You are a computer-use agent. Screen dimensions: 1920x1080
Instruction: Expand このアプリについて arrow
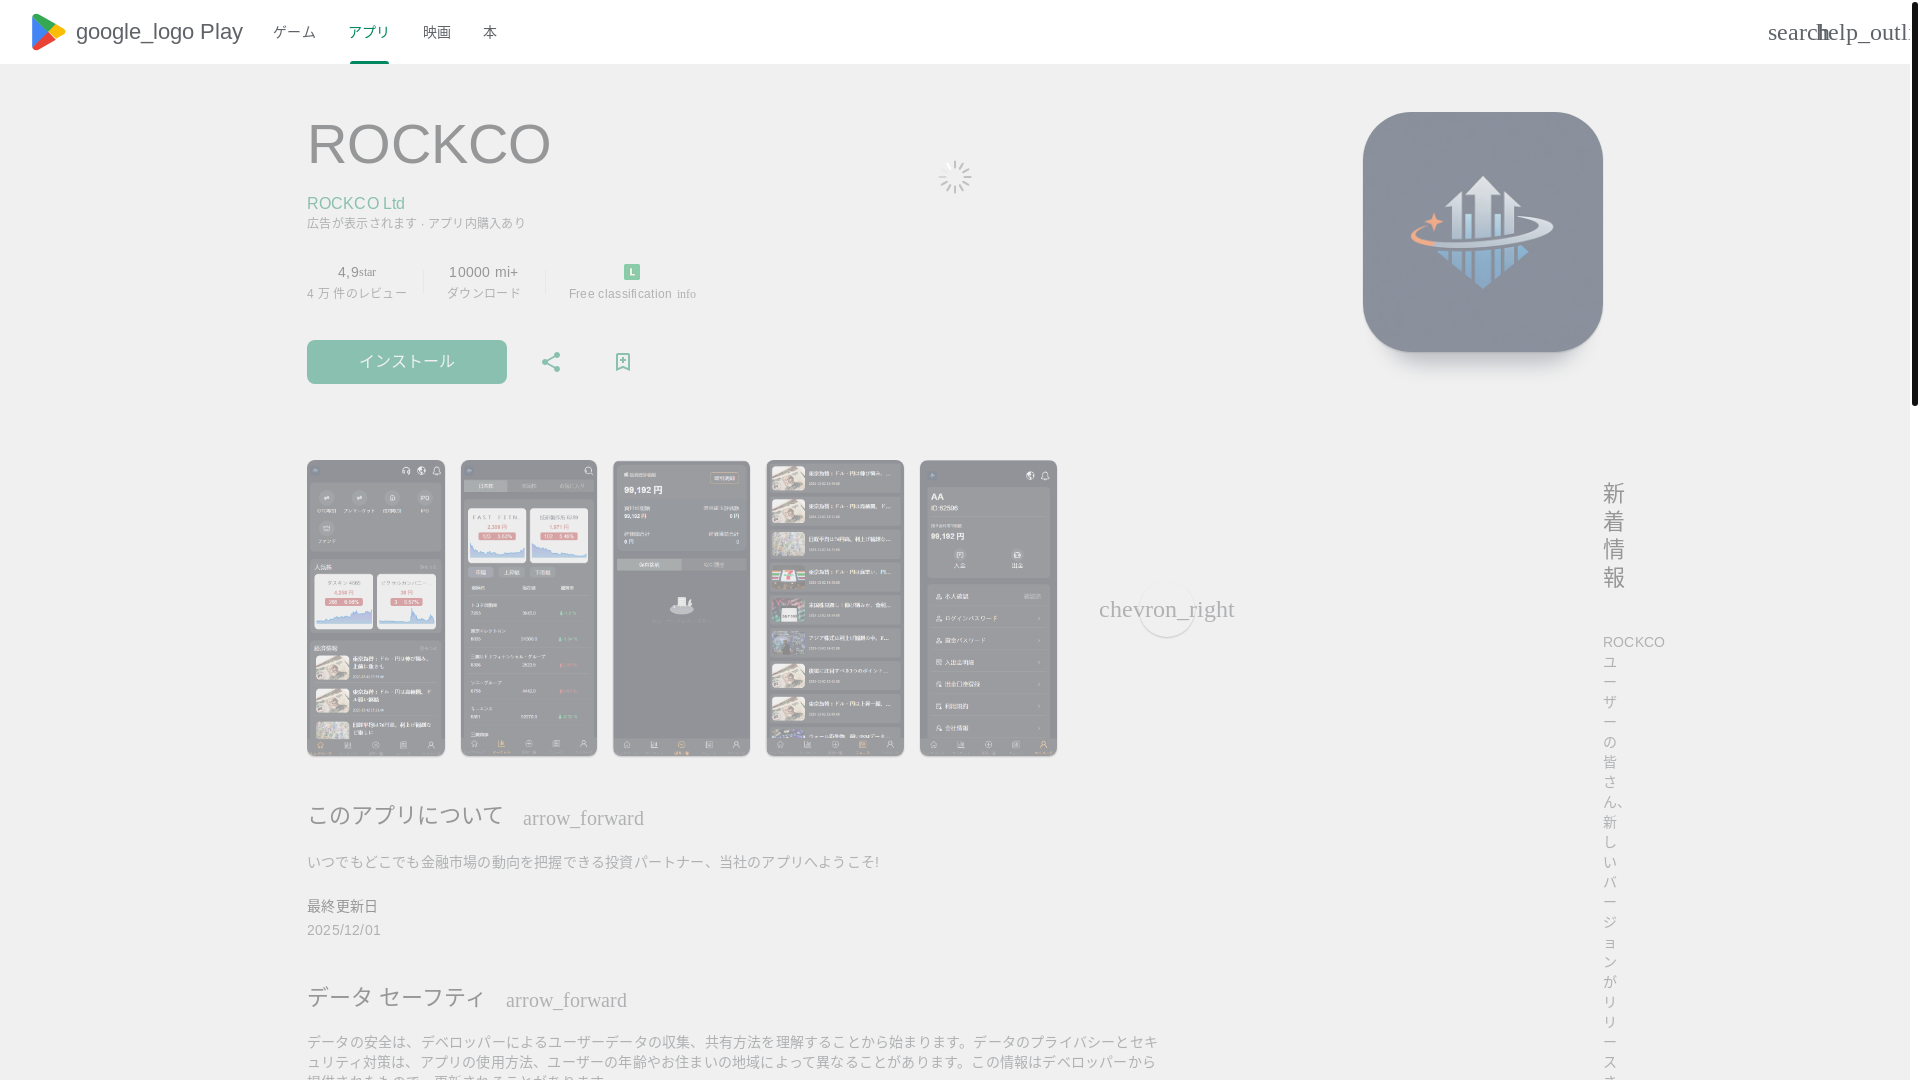coord(583,818)
